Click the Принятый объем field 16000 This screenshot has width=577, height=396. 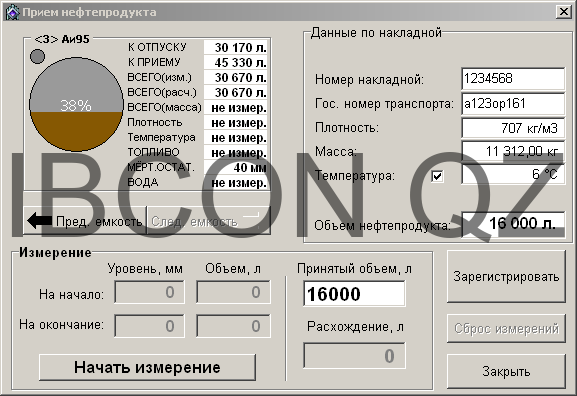[354, 293]
